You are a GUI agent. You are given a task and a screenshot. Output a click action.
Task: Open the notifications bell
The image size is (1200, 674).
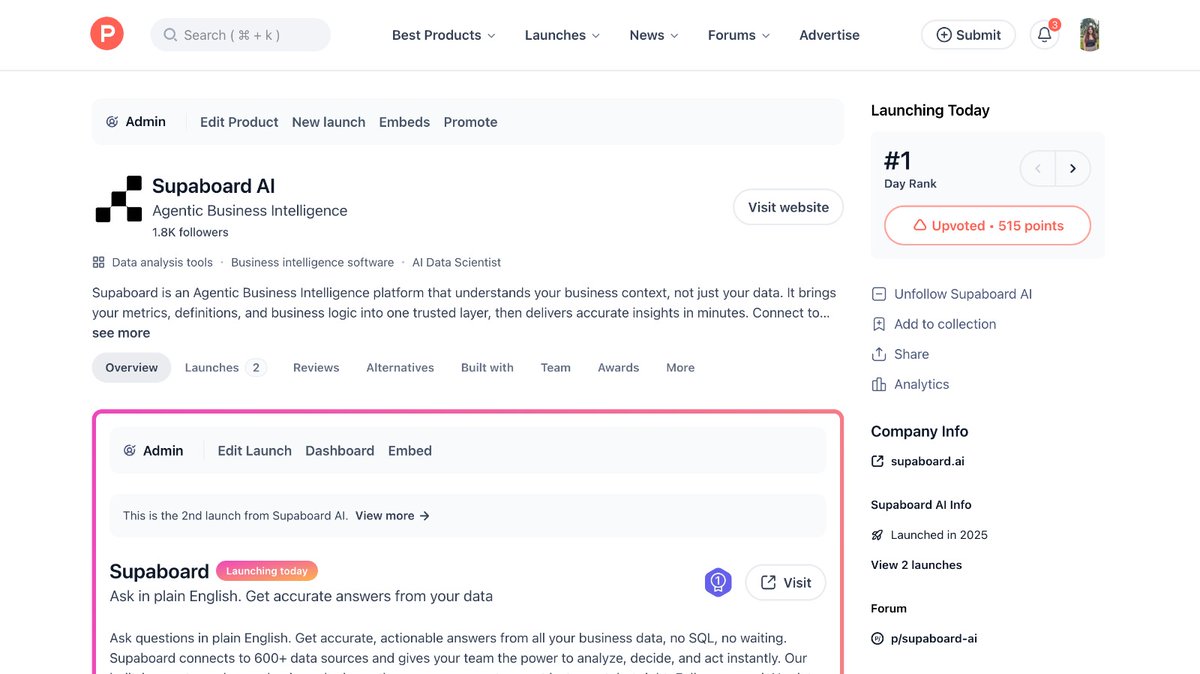pyautogui.click(x=1044, y=35)
